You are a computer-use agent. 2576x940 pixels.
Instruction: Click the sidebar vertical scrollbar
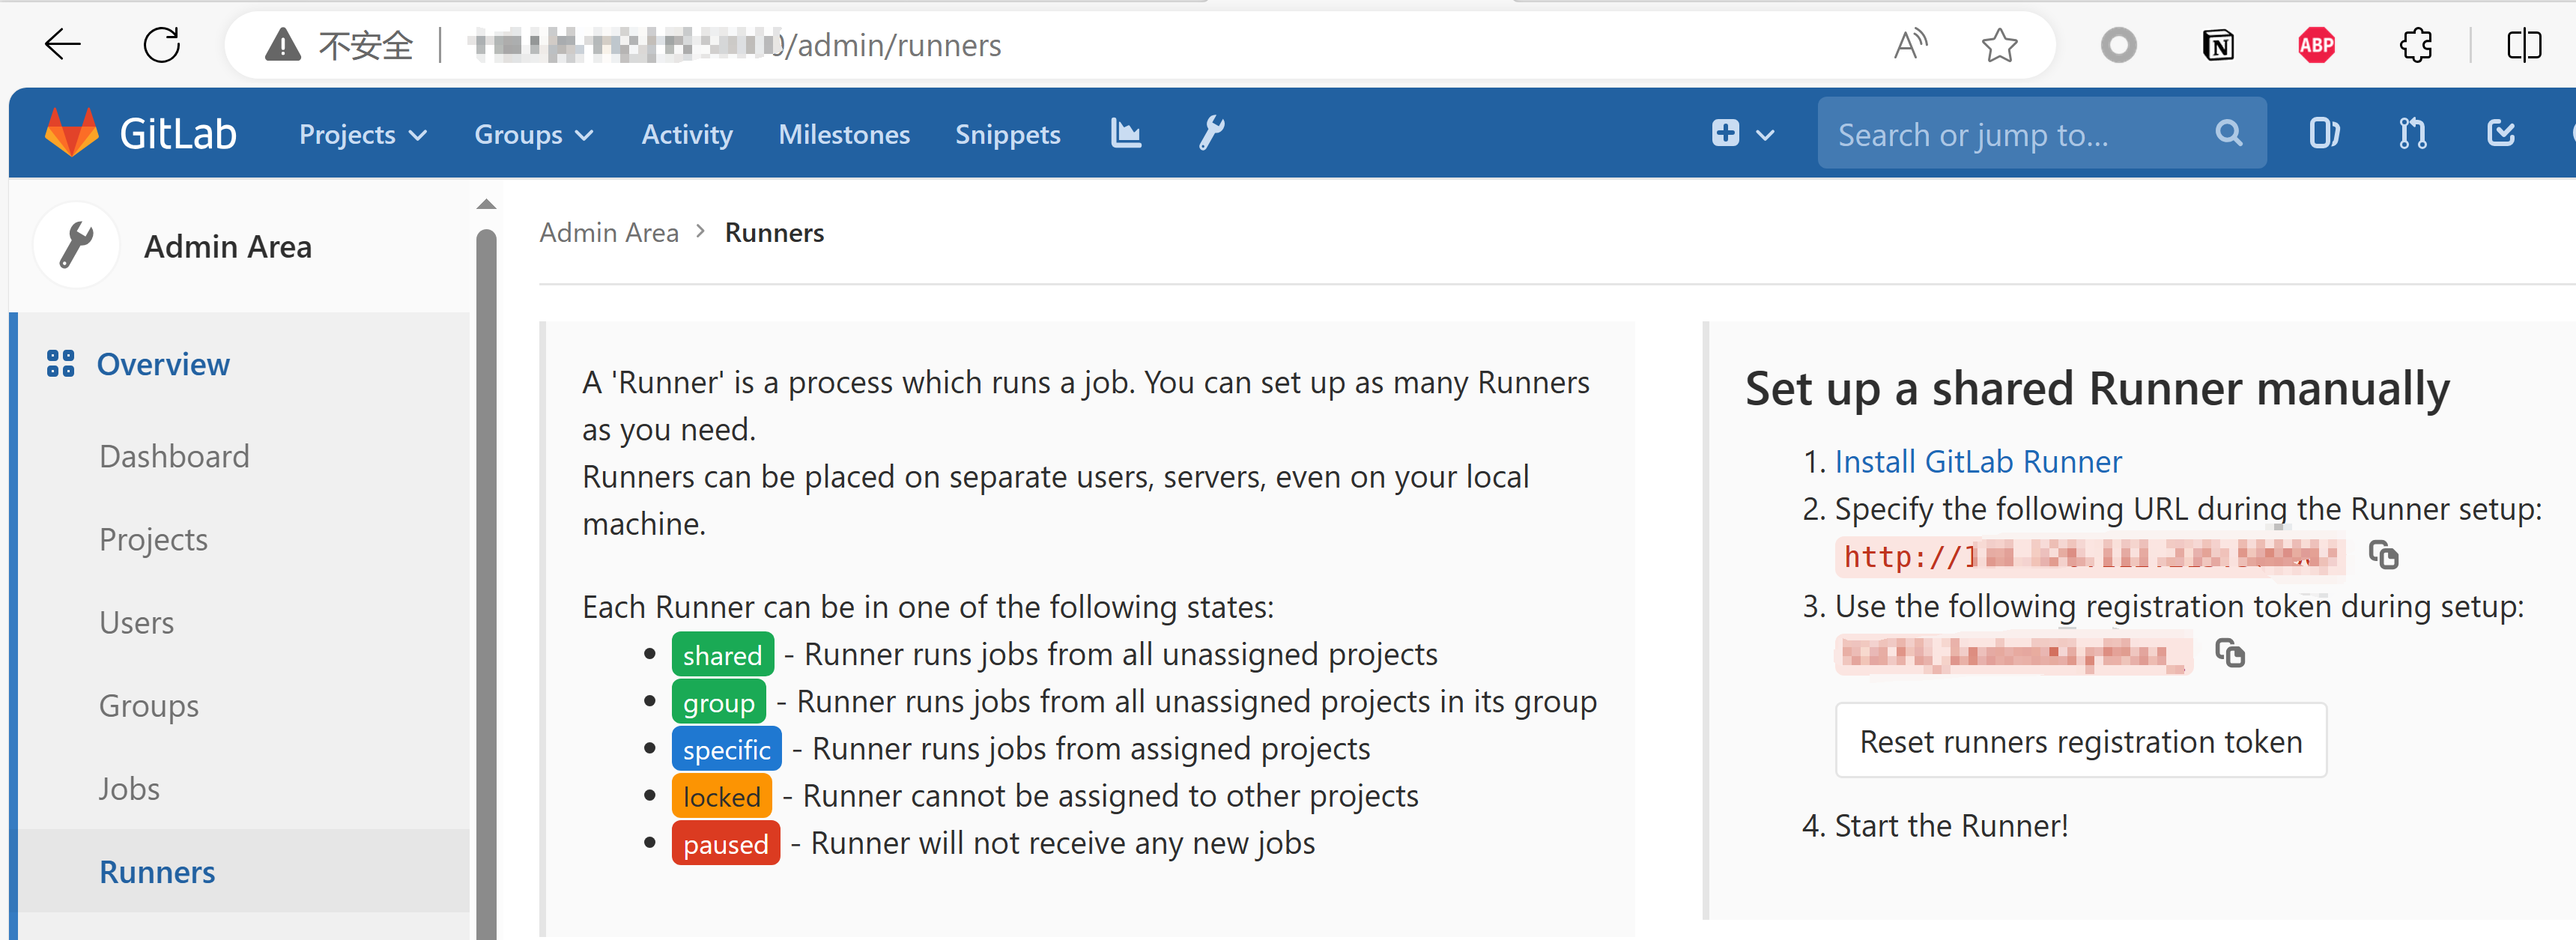click(x=486, y=580)
